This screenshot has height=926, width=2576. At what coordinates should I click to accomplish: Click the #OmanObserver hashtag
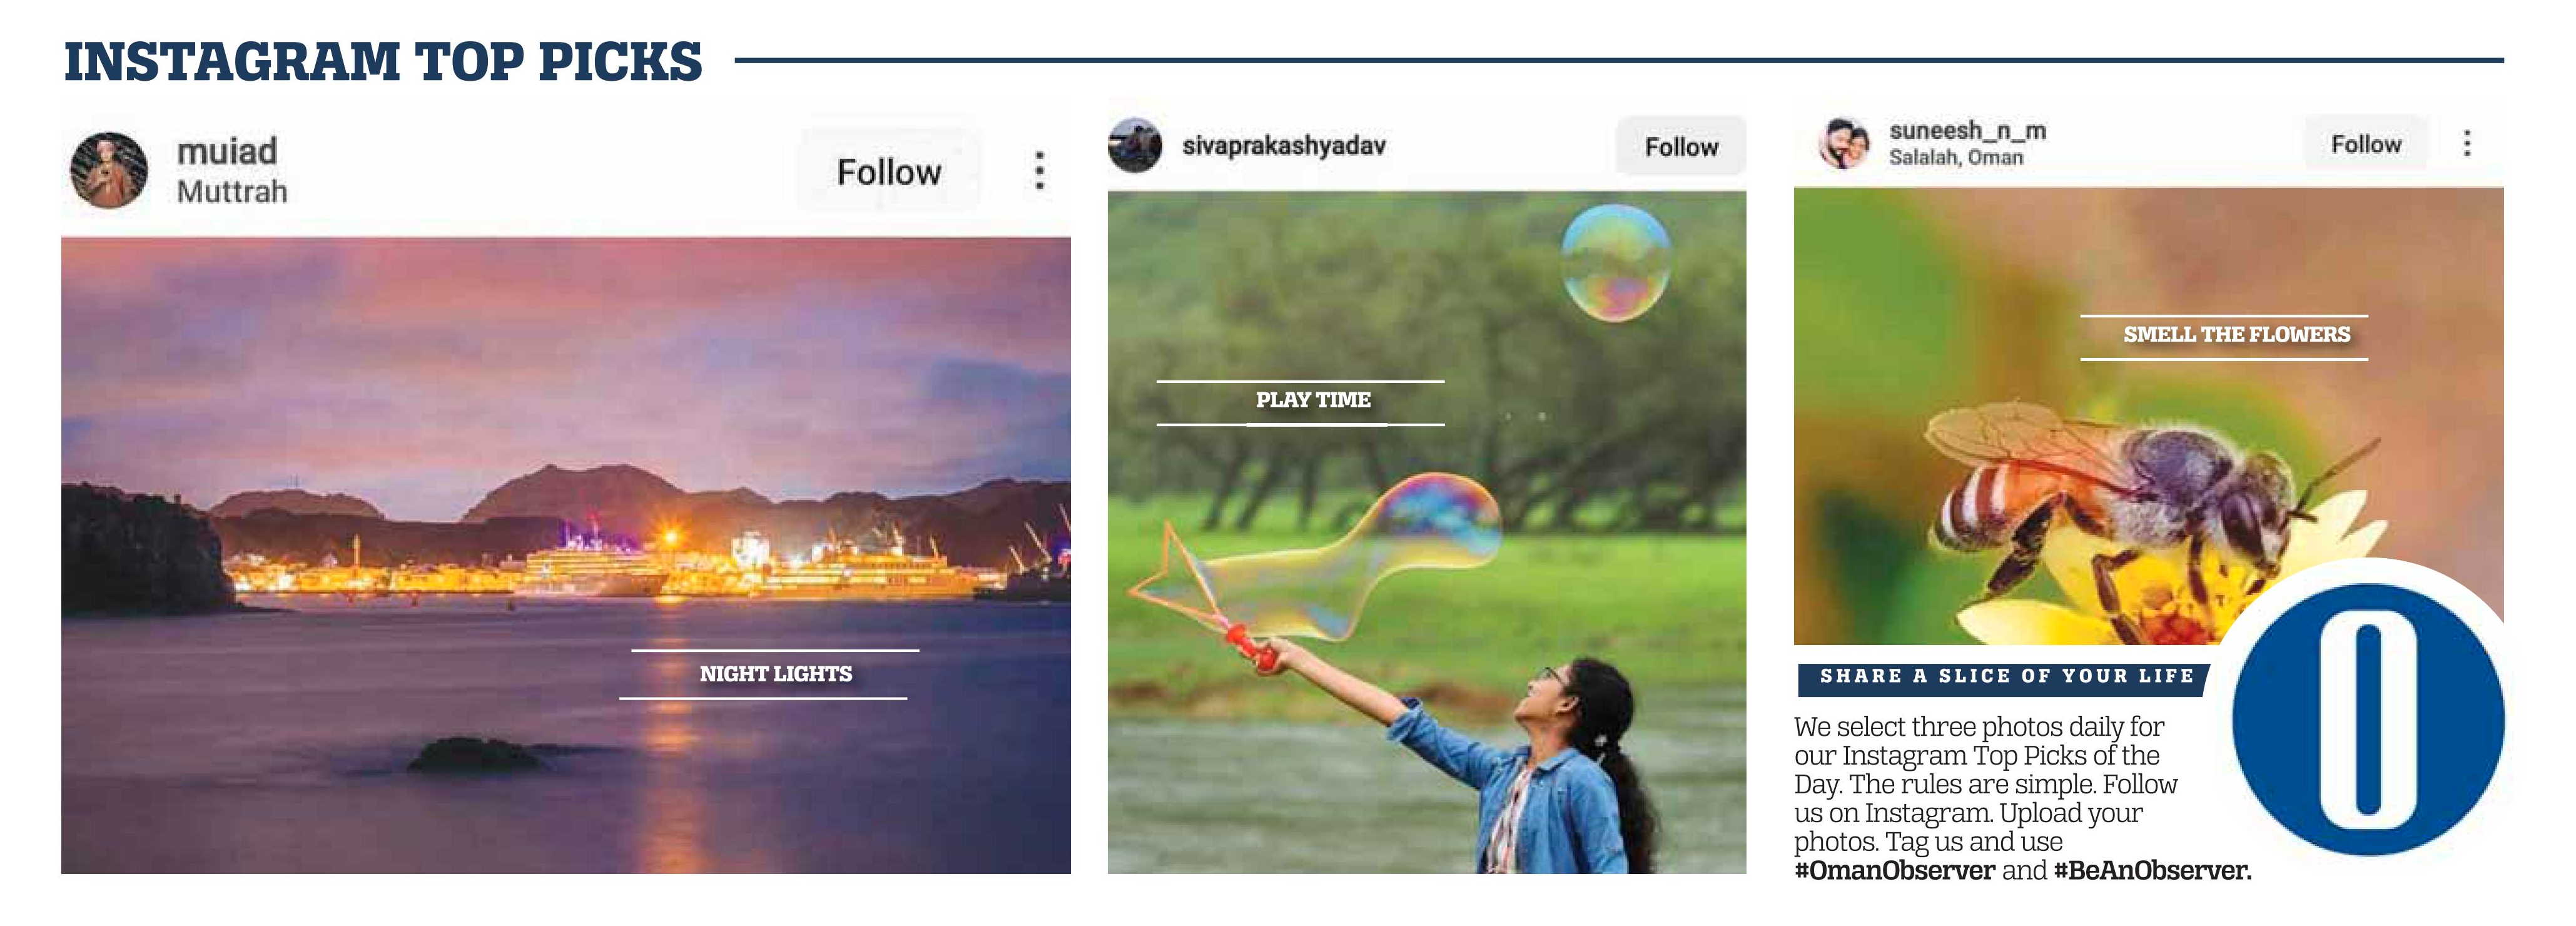point(1894,871)
